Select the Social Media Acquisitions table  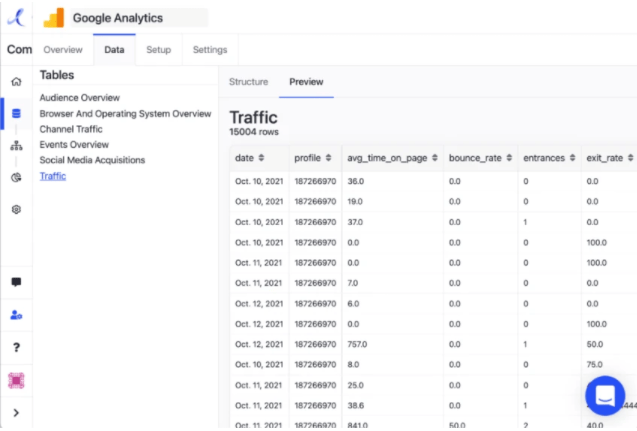(x=92, y=160)
